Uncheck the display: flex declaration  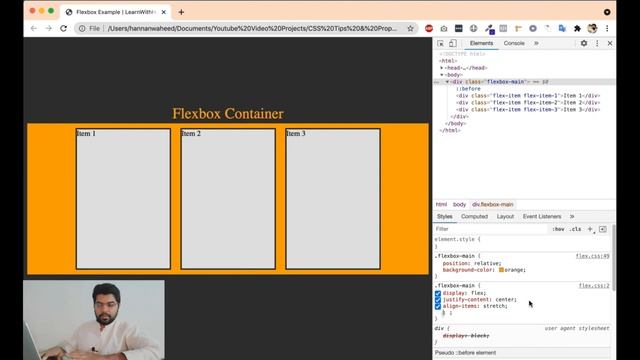point(438,293)
